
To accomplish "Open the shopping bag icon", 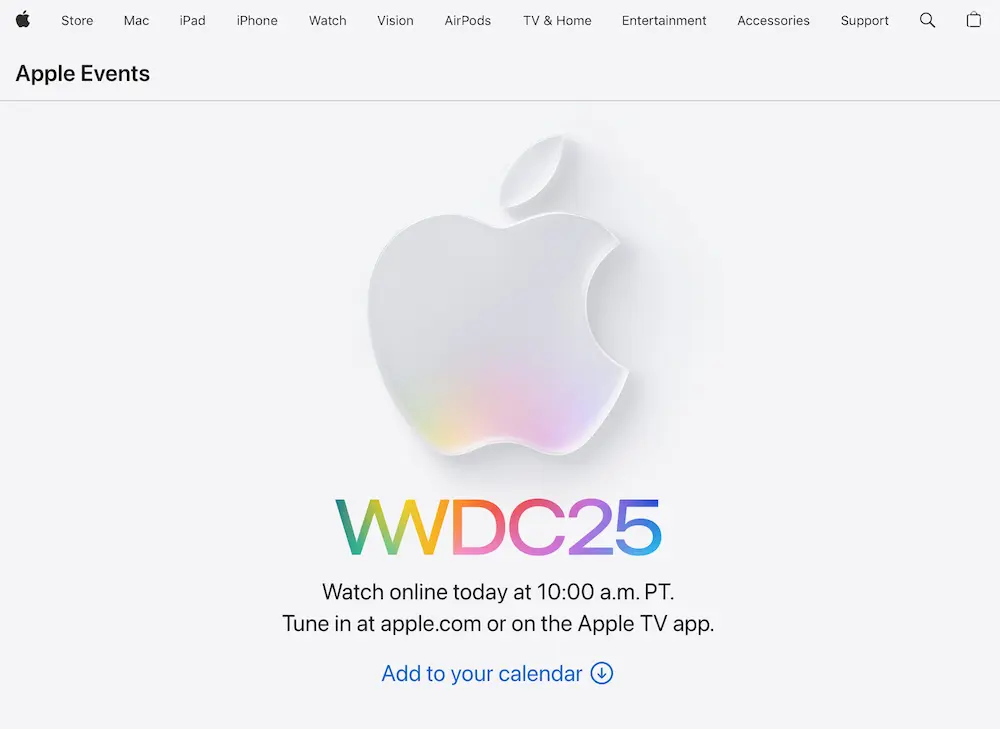I will (973, 20).
